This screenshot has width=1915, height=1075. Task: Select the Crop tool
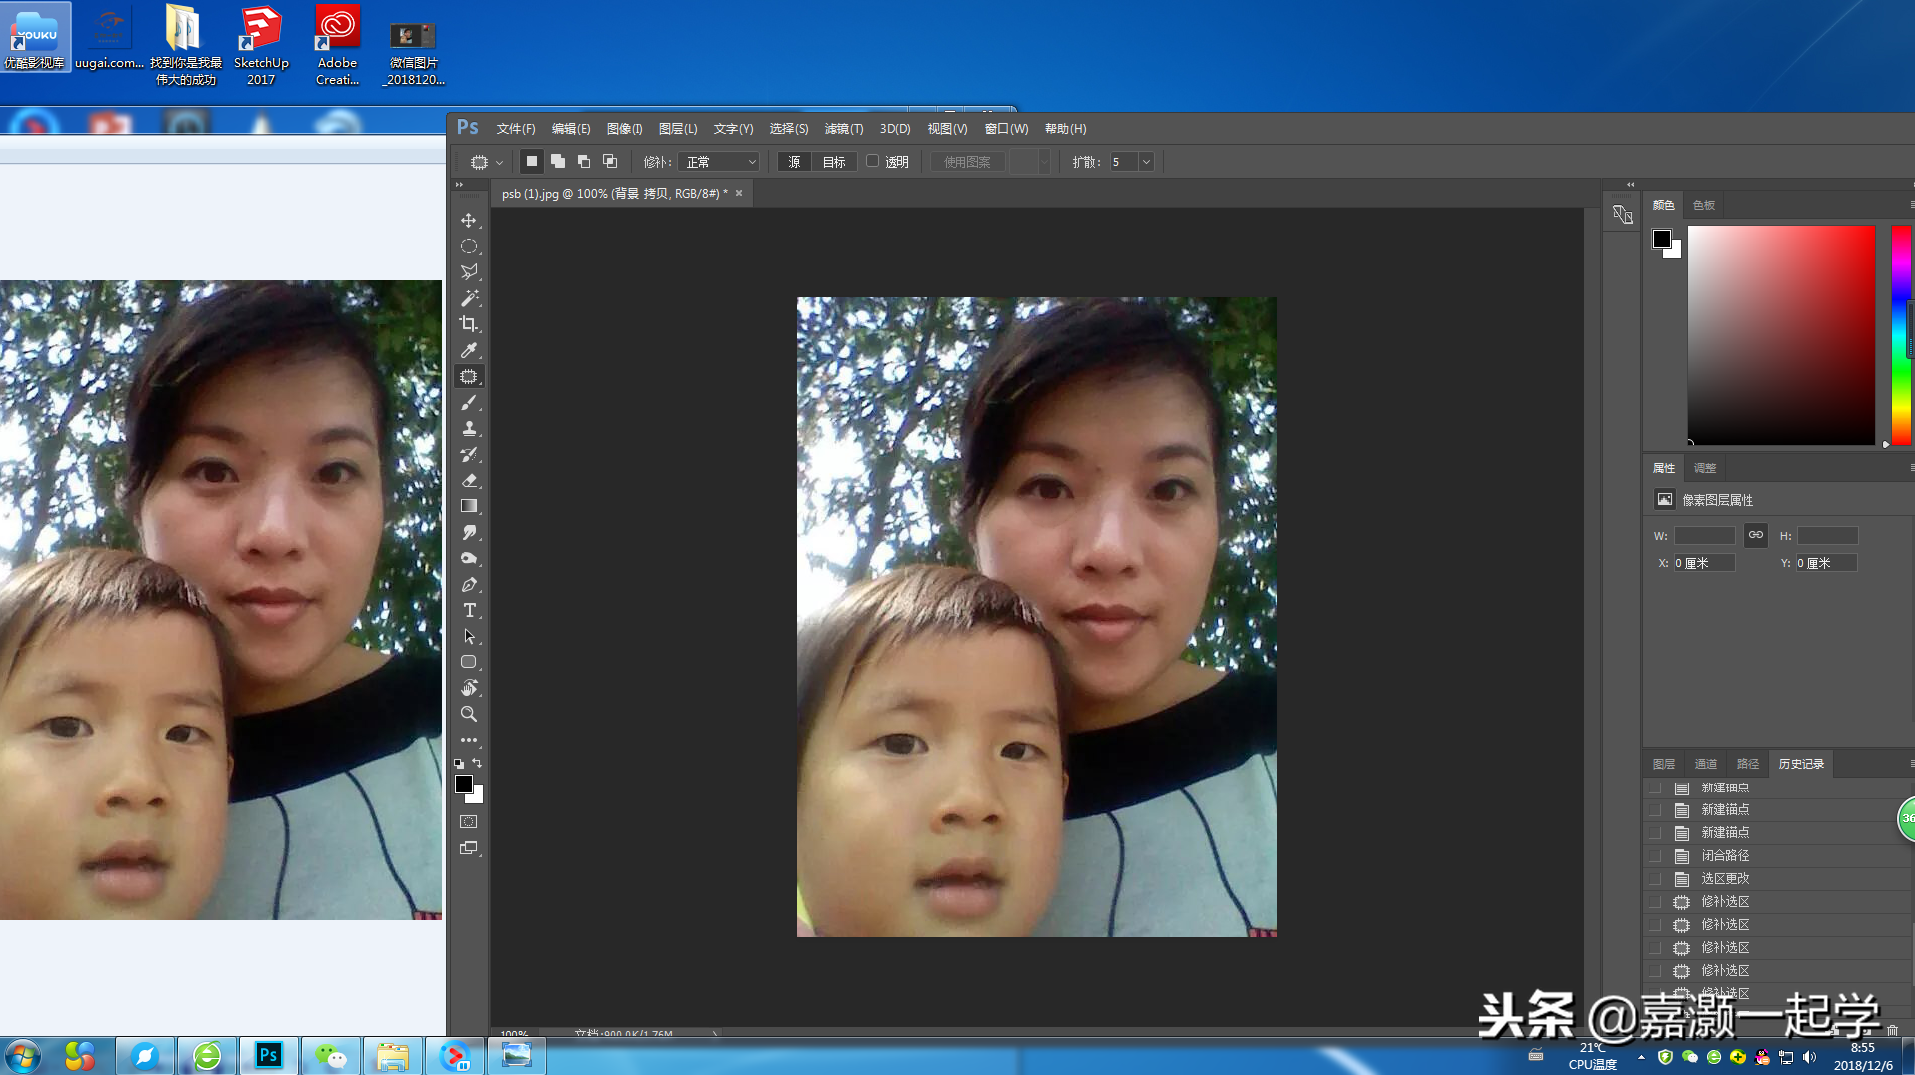click(x=468, y=324)
